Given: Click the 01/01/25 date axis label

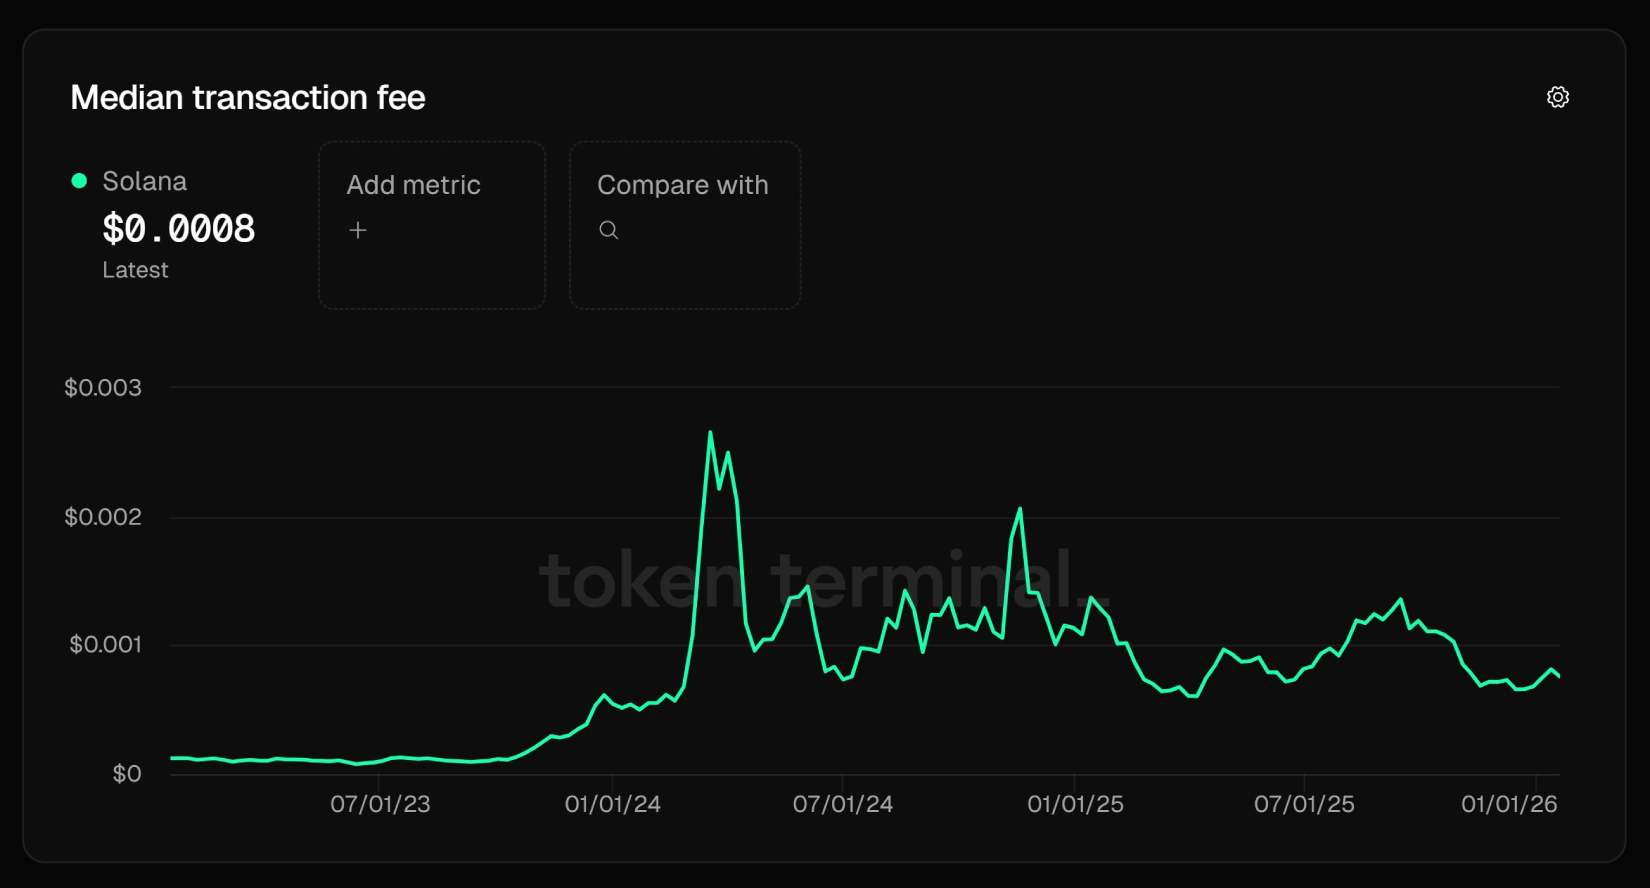Looking at the screenshot, I should tap(1075, 804).
